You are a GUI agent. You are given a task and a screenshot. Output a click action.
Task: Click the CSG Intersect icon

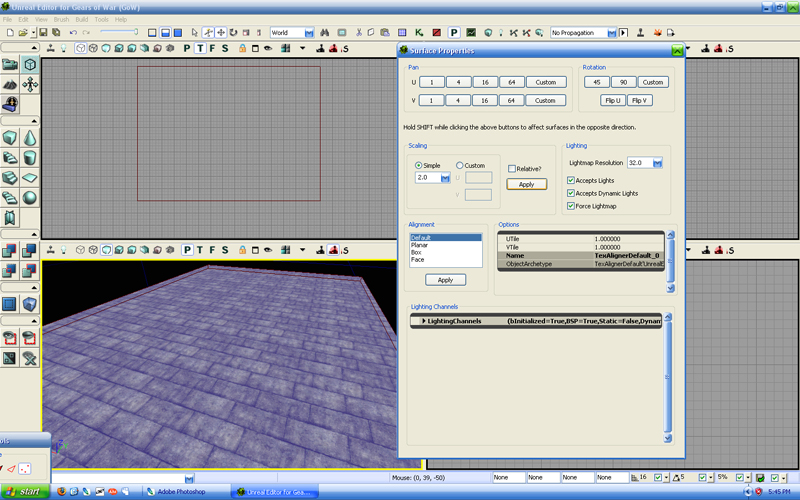coord(10,270)
